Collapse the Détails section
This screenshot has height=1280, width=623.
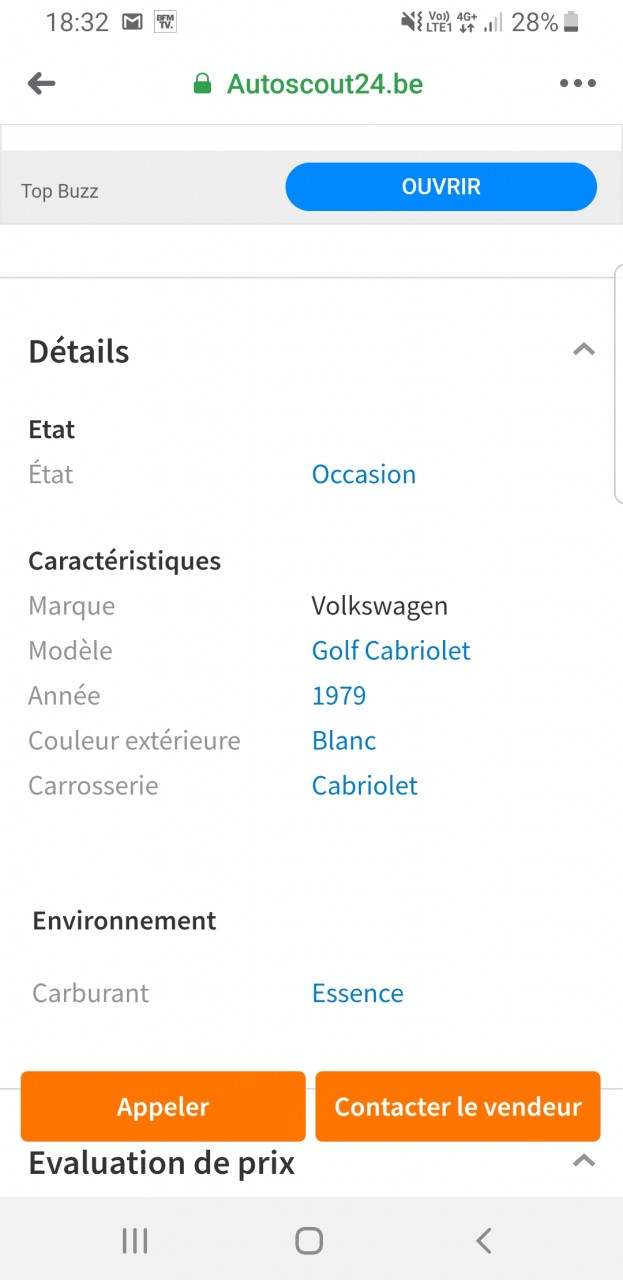(583, 350)
